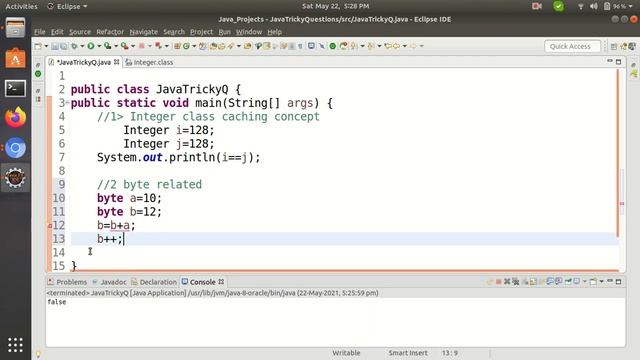640x360 pixels.
Task: Click the Open Console icon
Action: tap(593, 282)
